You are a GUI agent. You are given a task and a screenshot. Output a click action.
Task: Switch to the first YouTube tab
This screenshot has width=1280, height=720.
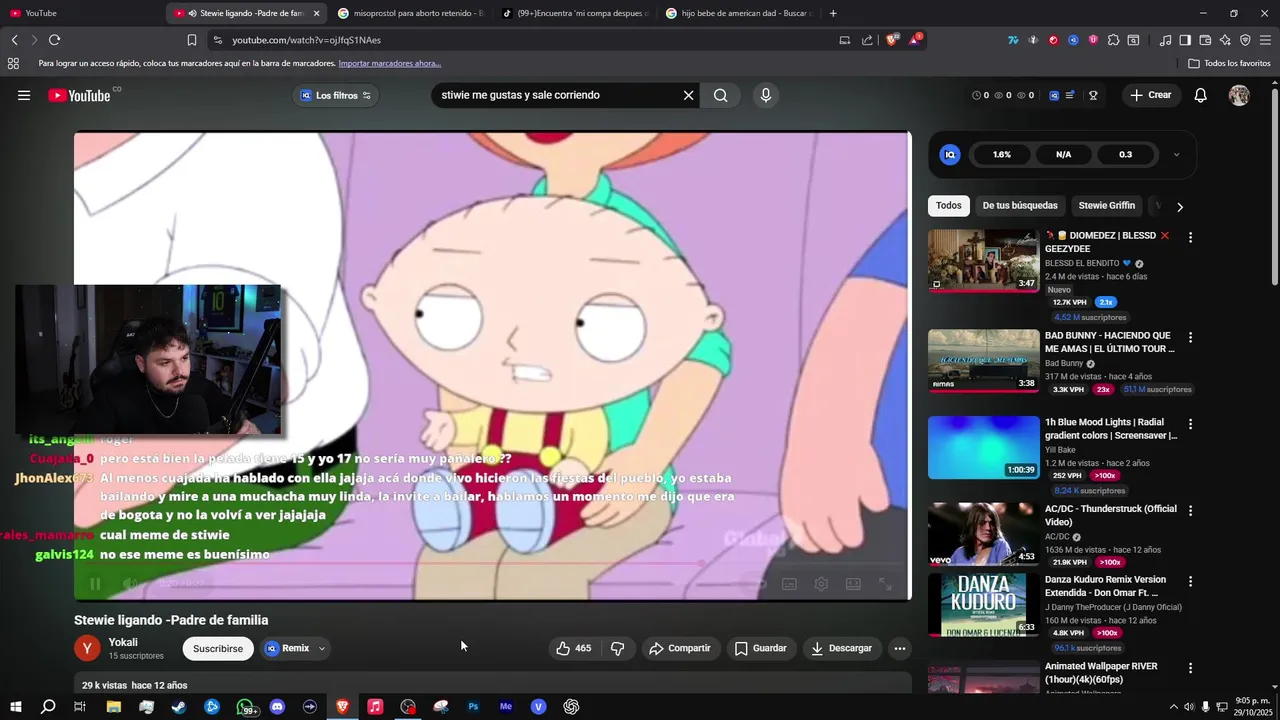[82, 13]
